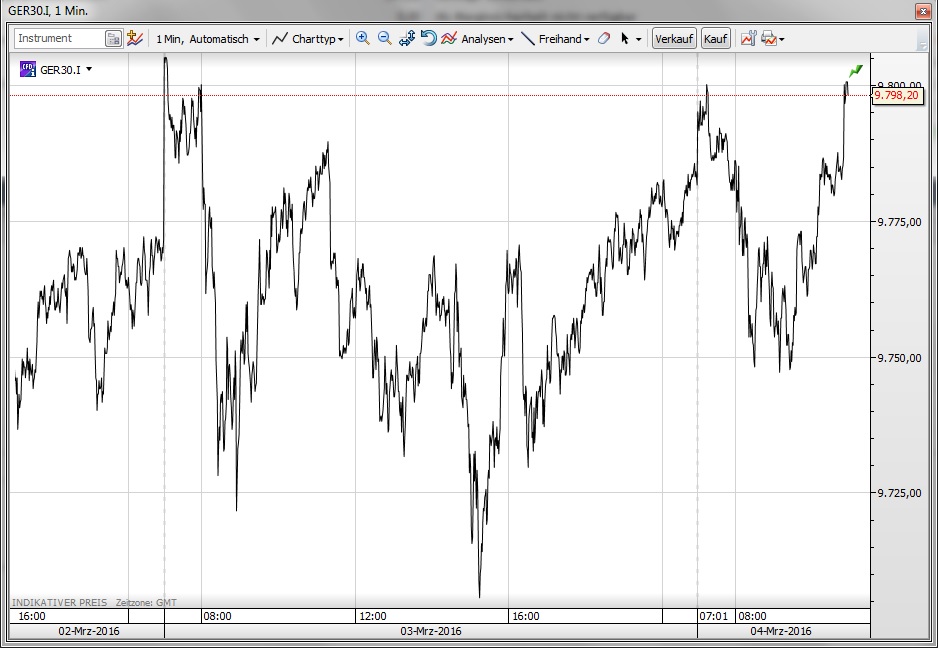Expand the Charttyp dropdown

pyautogui.click(x=309, y=39)
